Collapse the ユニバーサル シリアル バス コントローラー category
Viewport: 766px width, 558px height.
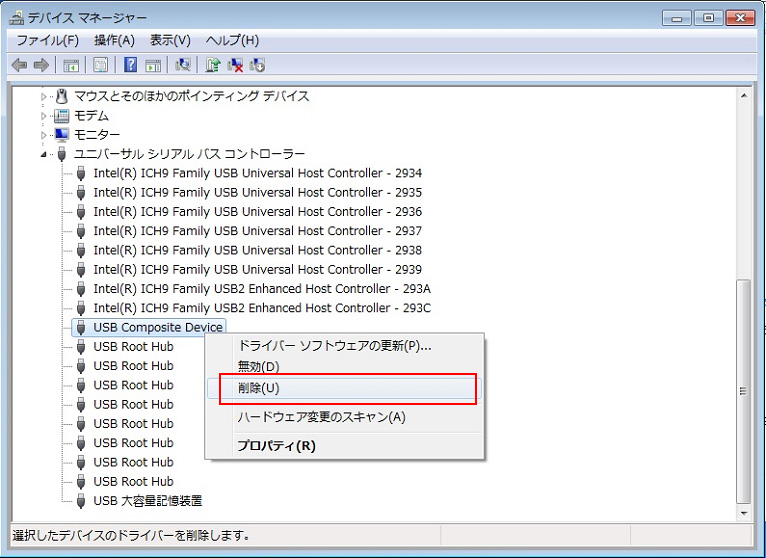[x=43, y=154]
